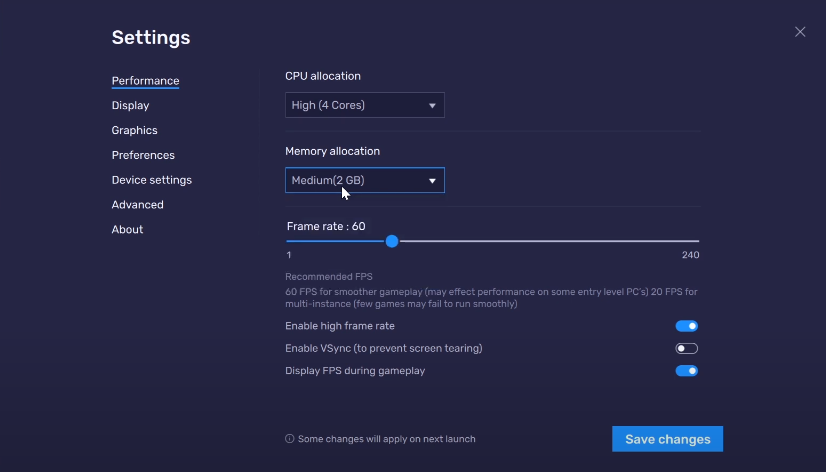The height and width of the screenshot is (472, 826).
Task: Switch to the Graphics section
Action: click(x=134, y=130)
